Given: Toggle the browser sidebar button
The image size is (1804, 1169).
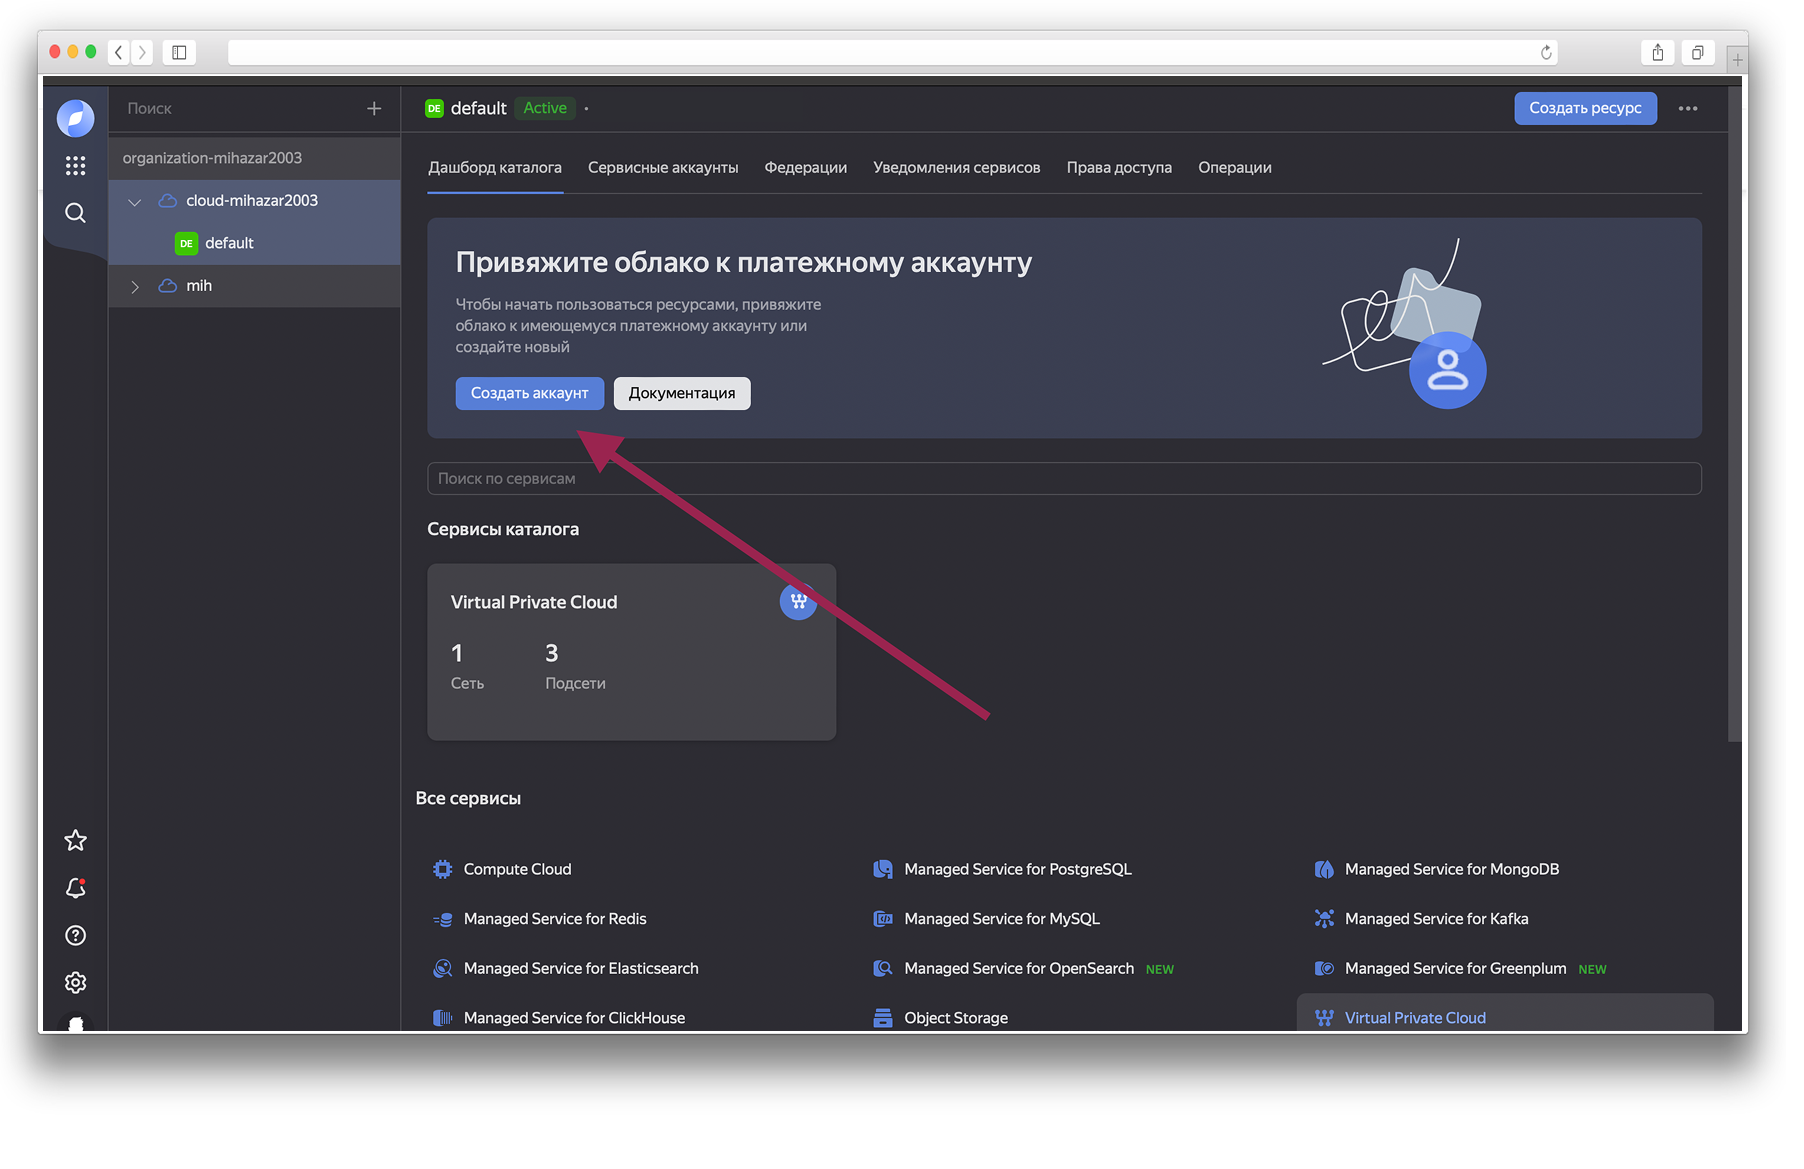Looking at the screenshot, I should click(179, 52).
